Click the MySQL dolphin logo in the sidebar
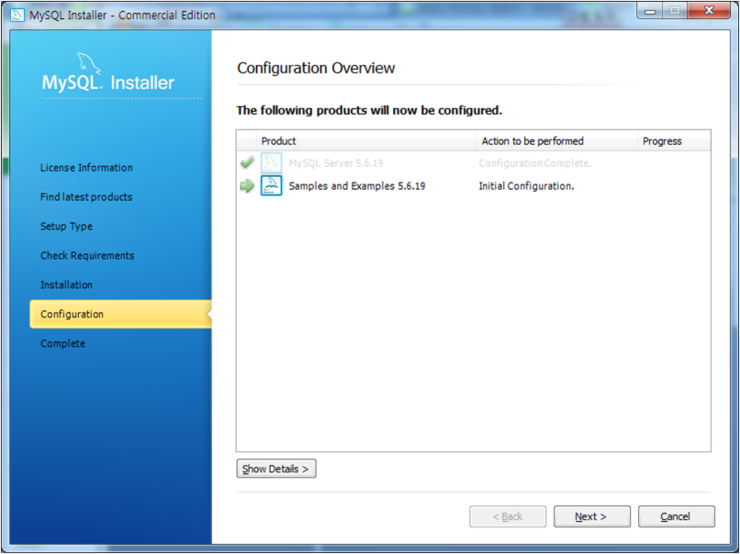Screen dimensions: 740x554 click(x=89, y=63)
